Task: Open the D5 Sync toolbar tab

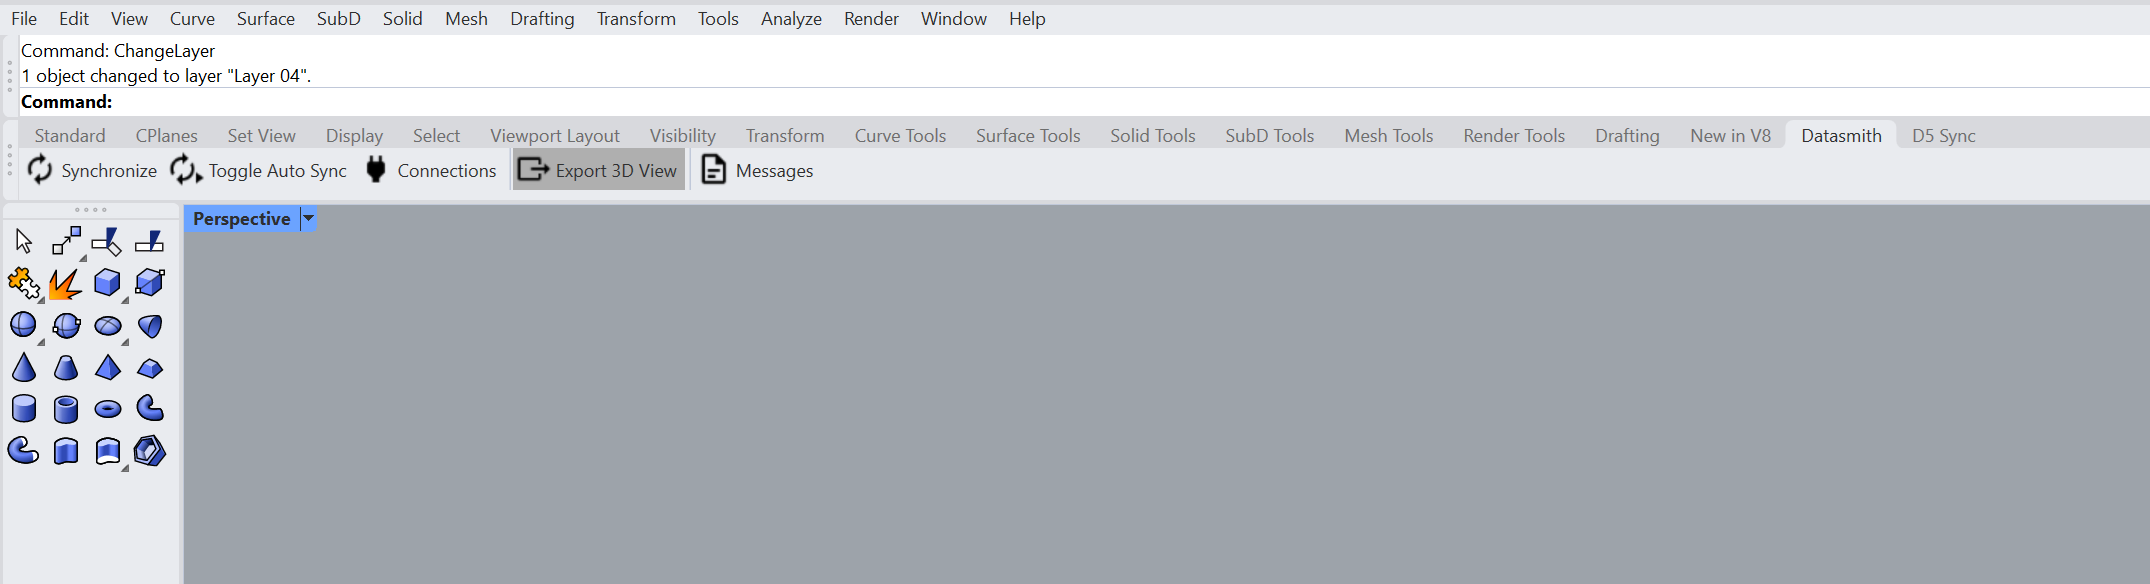Action: click(1943, 136)
